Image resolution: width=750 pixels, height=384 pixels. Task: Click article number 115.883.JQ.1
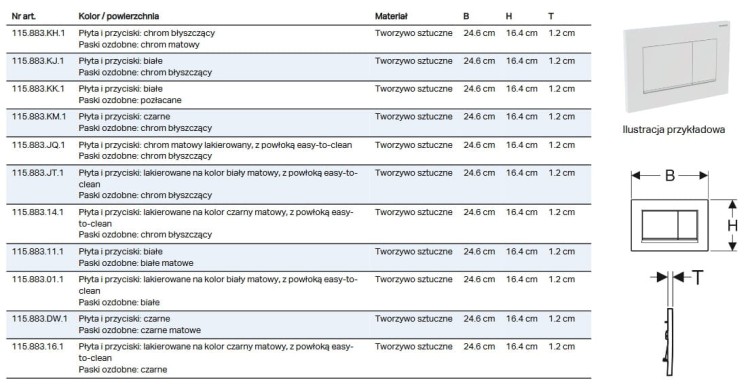pyautogui.click(x=38, y=145)
